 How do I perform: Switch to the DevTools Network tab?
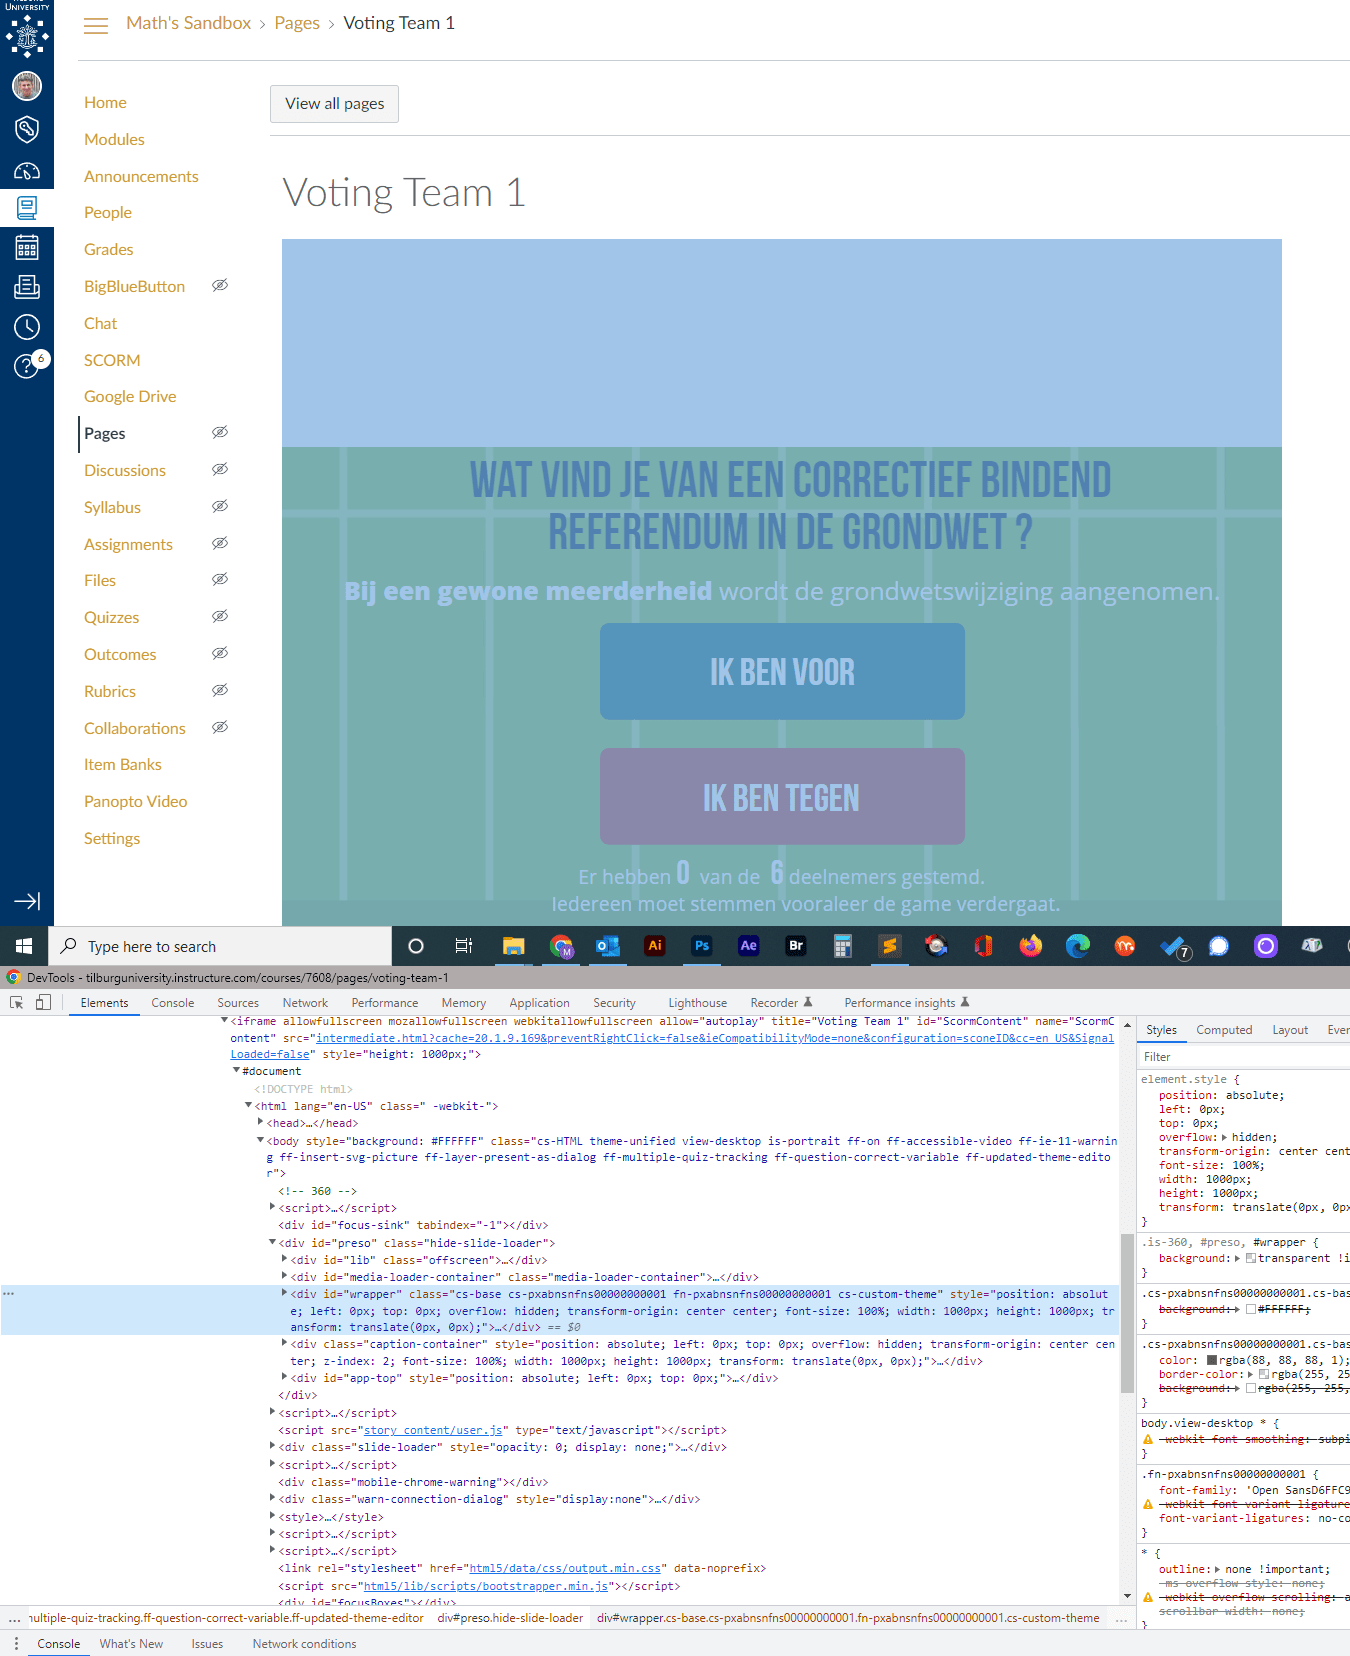click(305, 1003)
